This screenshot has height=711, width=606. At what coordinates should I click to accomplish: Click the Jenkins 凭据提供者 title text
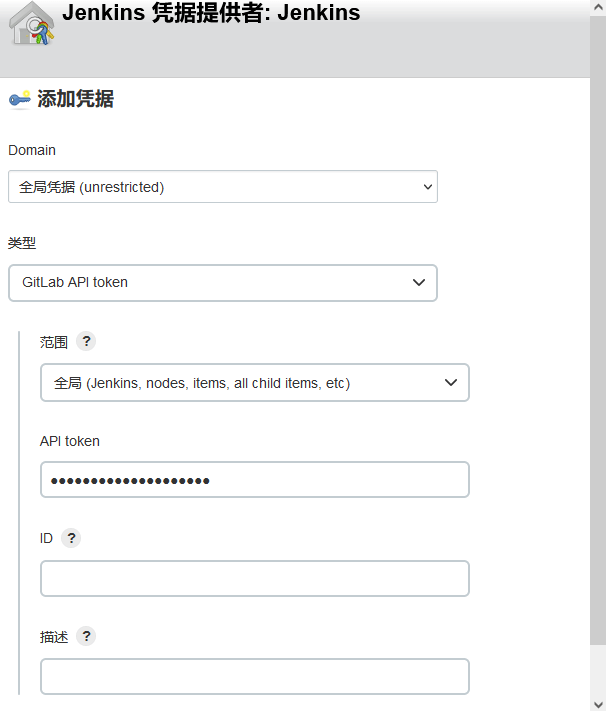click(211, 13)
